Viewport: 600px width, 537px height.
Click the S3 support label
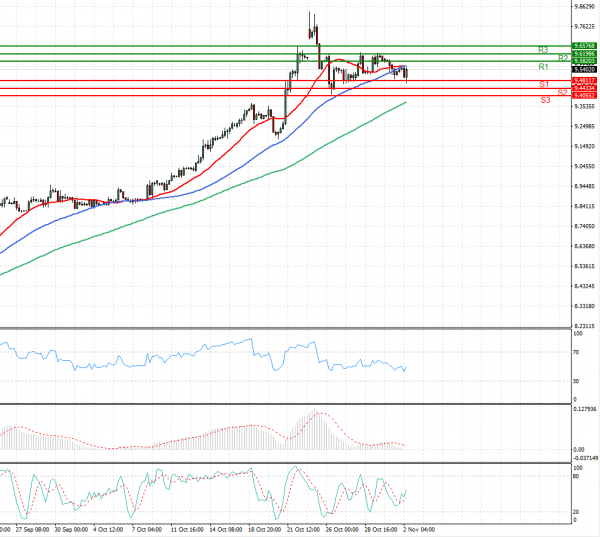(x=545, y=100)
